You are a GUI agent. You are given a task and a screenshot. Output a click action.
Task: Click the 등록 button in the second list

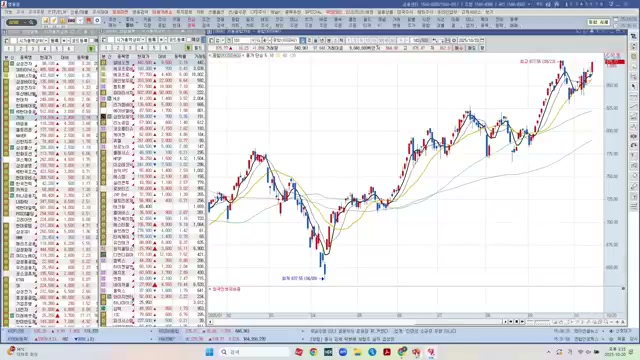(x=152, y=40)
